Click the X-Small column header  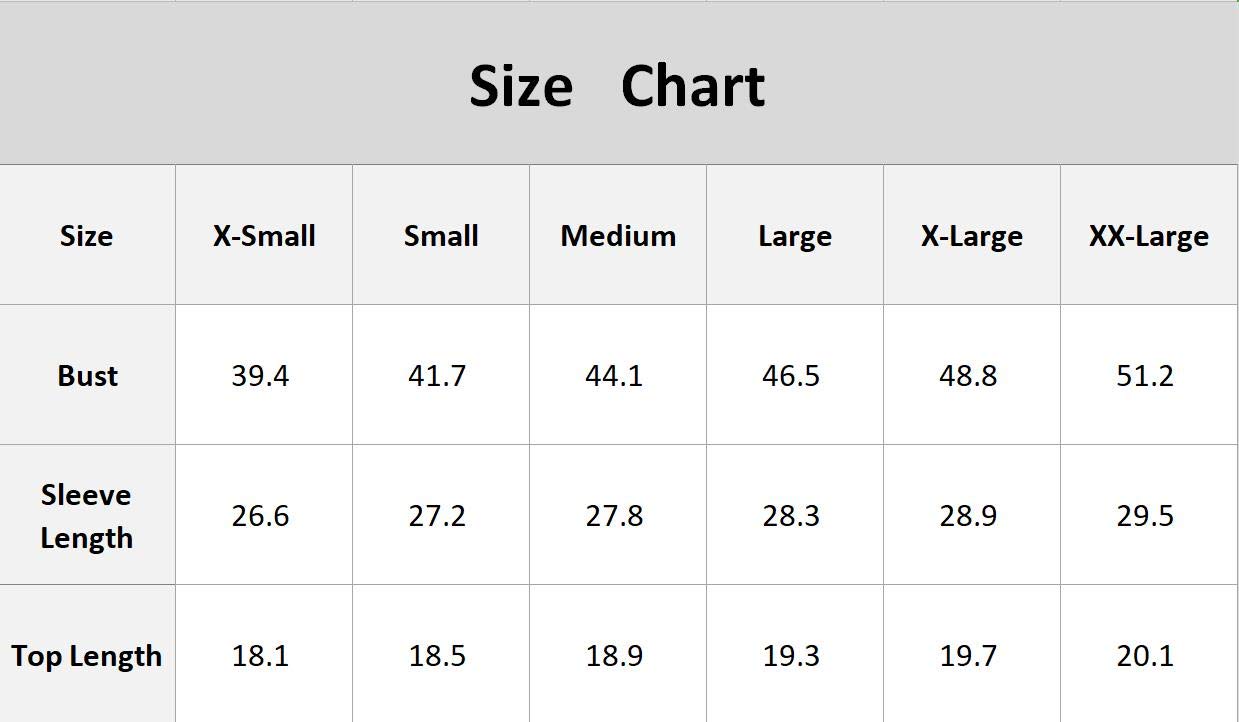tap(264, 236)
